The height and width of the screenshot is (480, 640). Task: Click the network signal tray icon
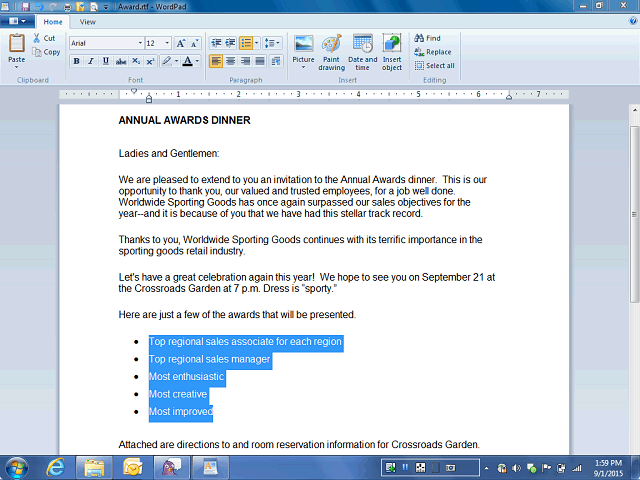pyautogui.click(x=577, y=468)
